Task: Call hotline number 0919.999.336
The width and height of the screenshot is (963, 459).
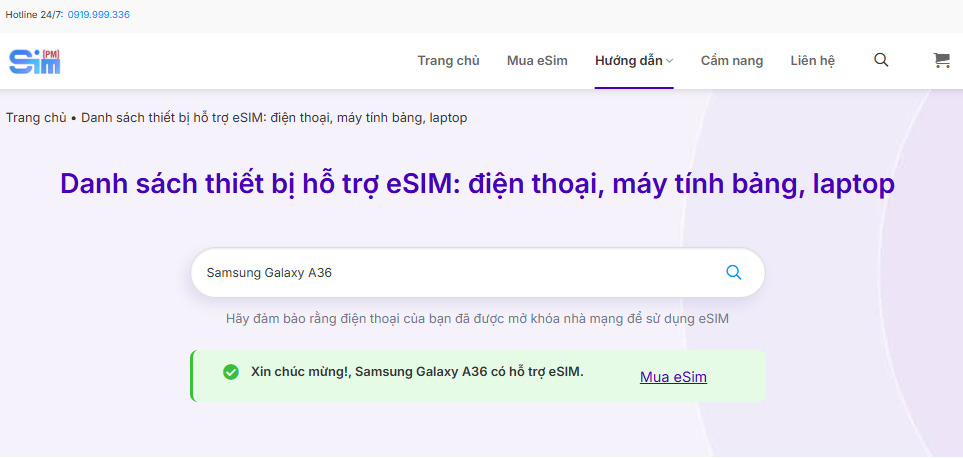Action: tap(98, 14)
